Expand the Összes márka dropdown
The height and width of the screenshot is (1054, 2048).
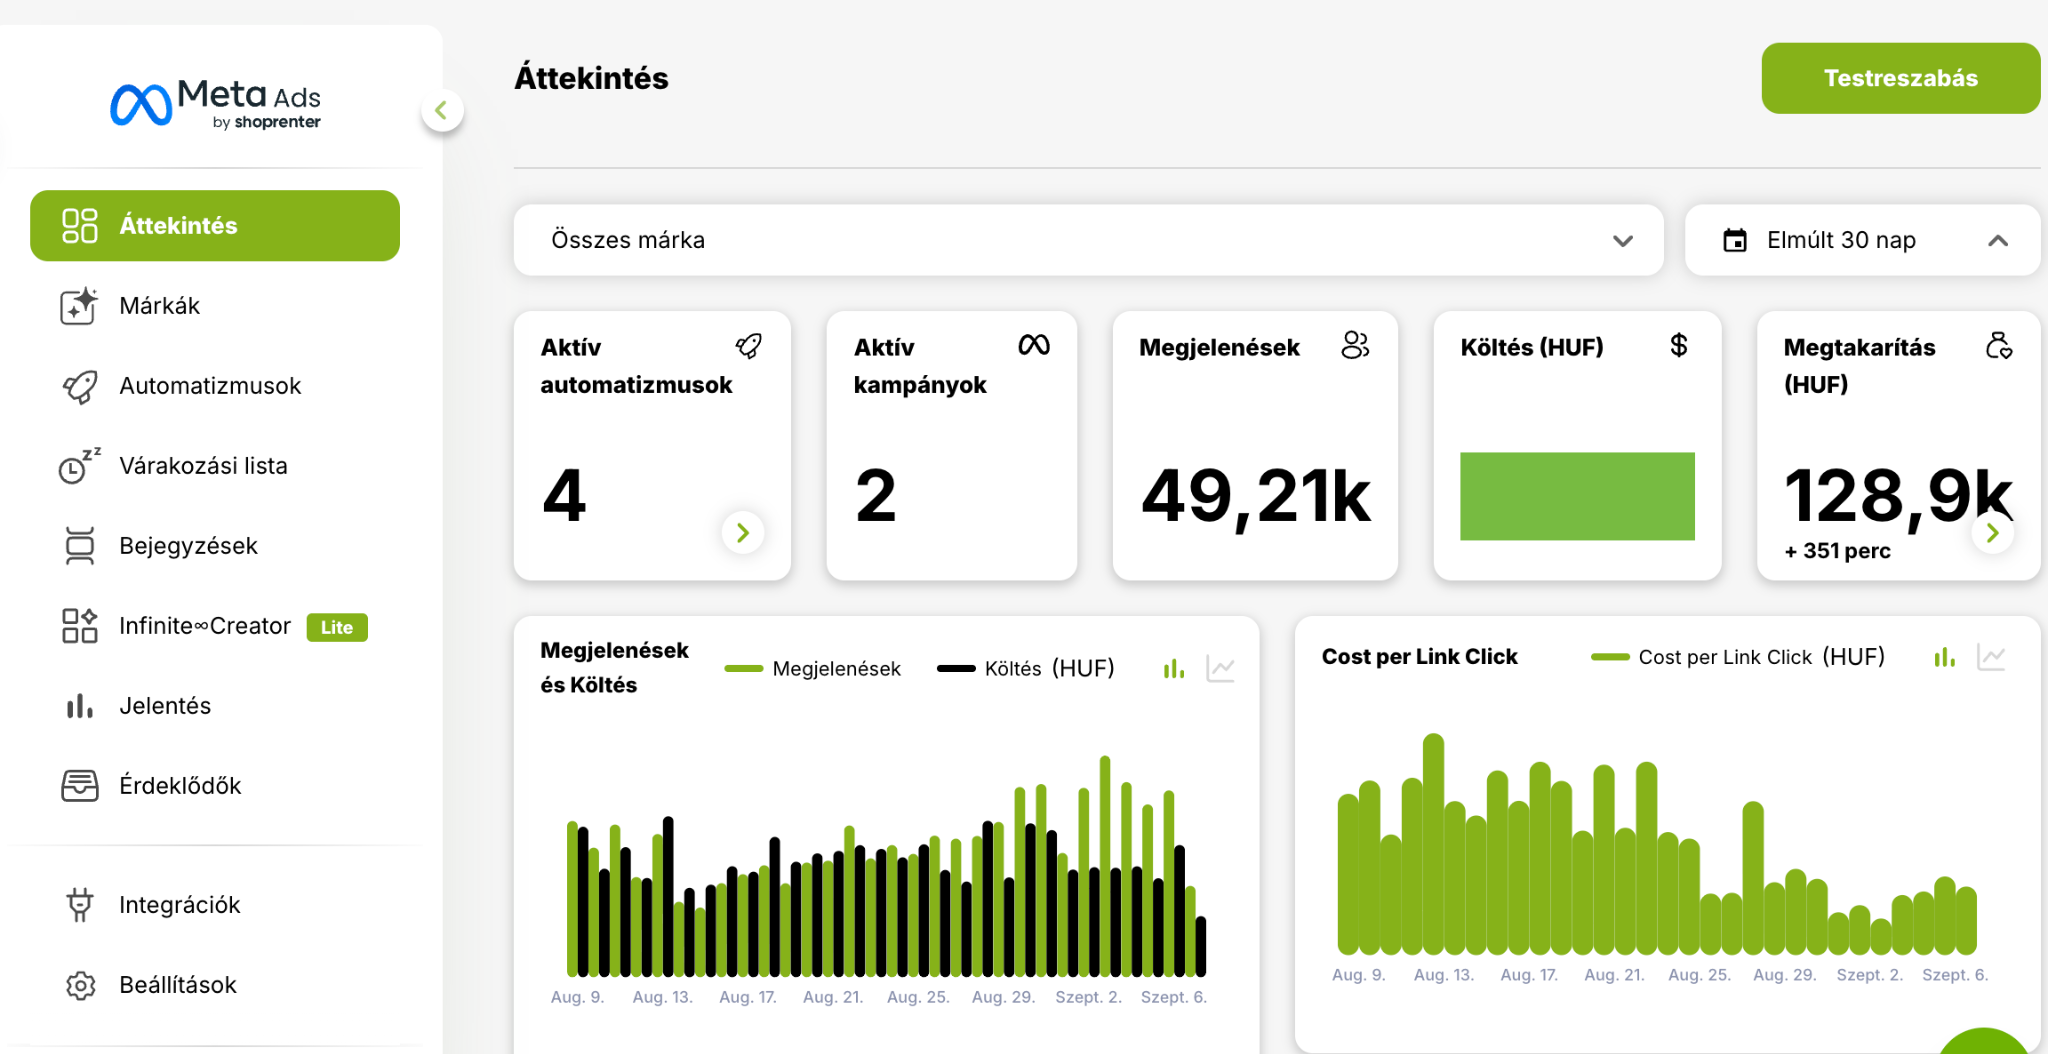tap(1088, 240)
